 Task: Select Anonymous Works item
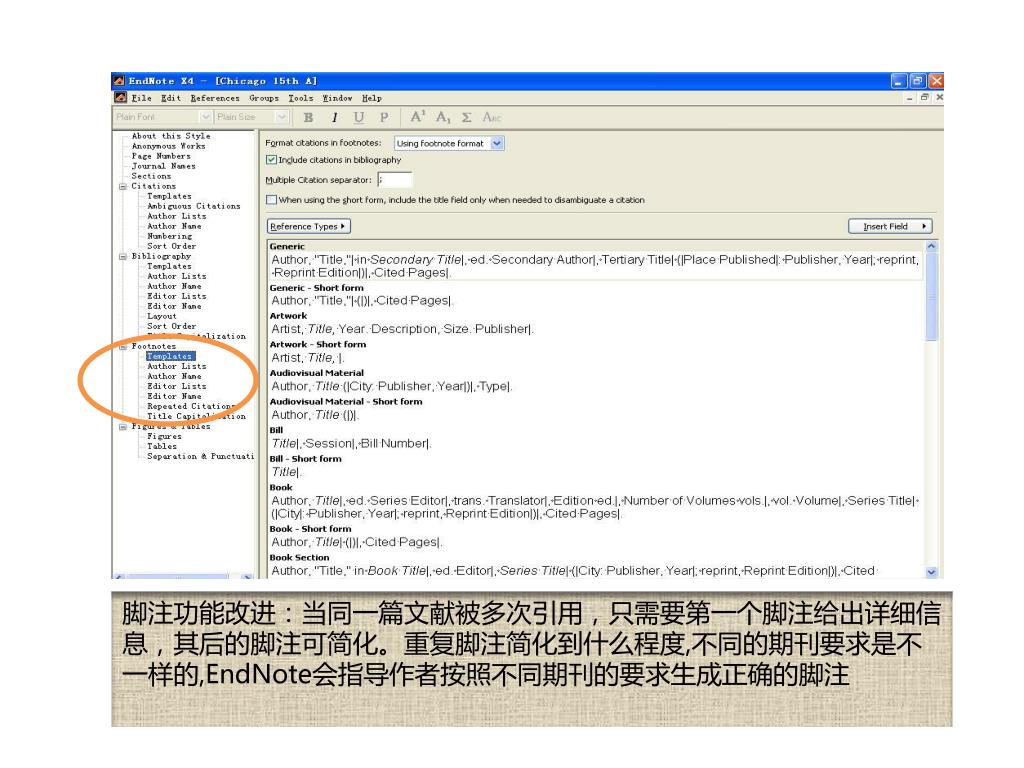point(168,146)
